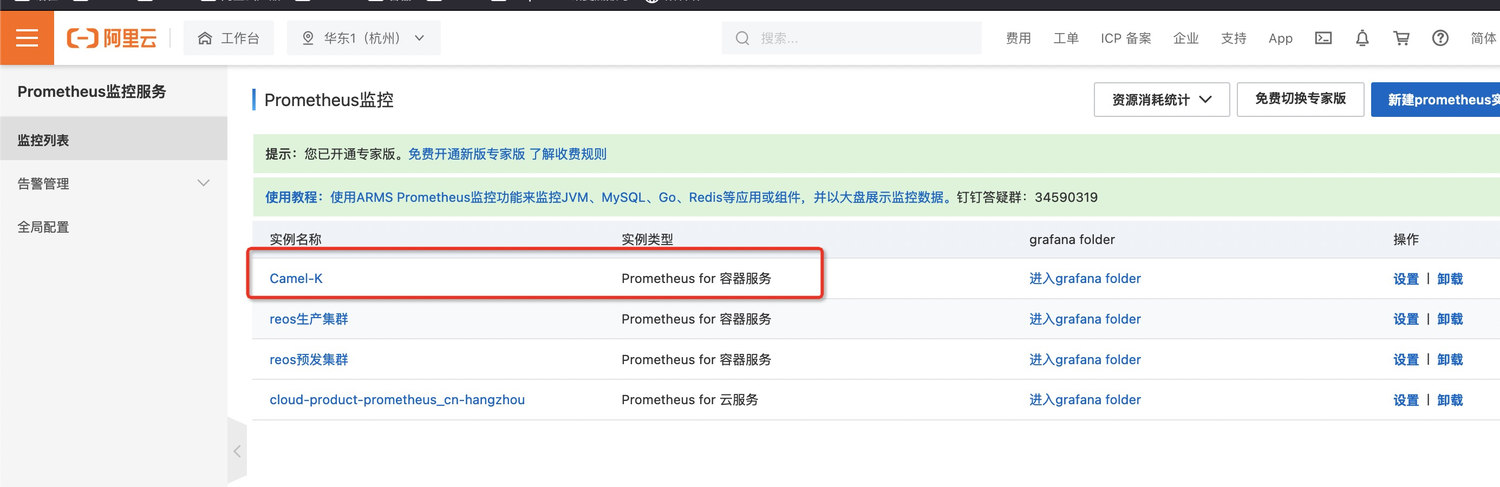1500x487 pixels.
Task: Open the reos预发集群 instance
Action: tap(309, 359)
